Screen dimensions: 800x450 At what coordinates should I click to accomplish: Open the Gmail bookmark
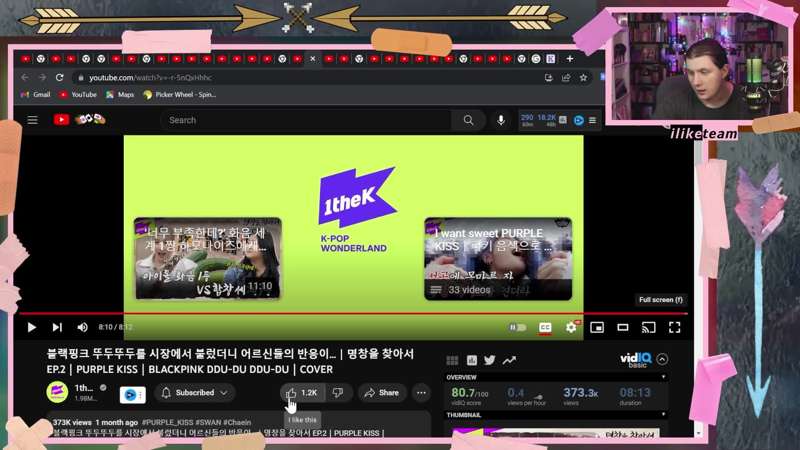[x=35, y=95]
